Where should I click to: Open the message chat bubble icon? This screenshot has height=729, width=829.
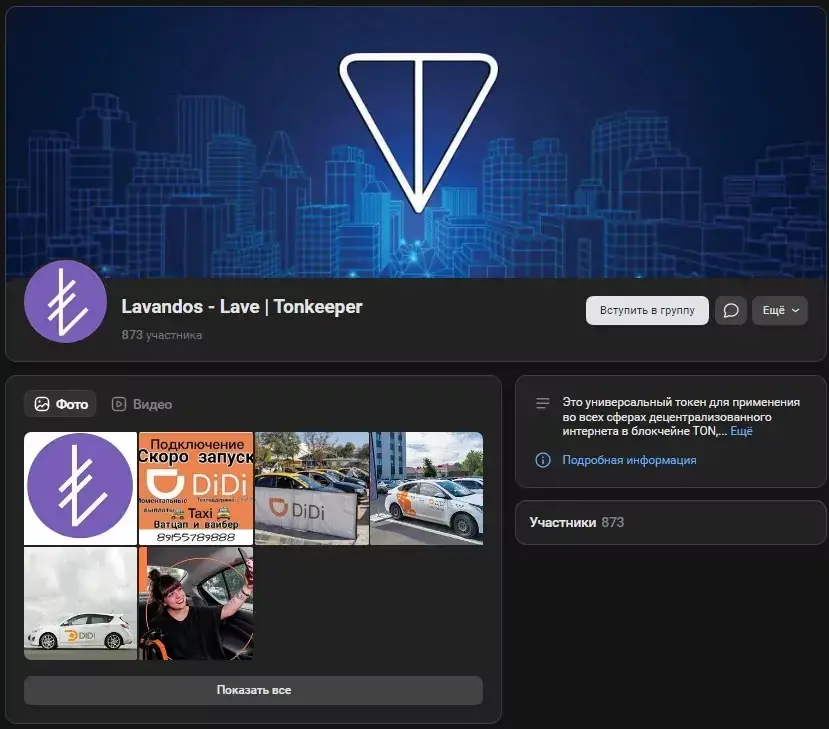click(x=731, y=310)
